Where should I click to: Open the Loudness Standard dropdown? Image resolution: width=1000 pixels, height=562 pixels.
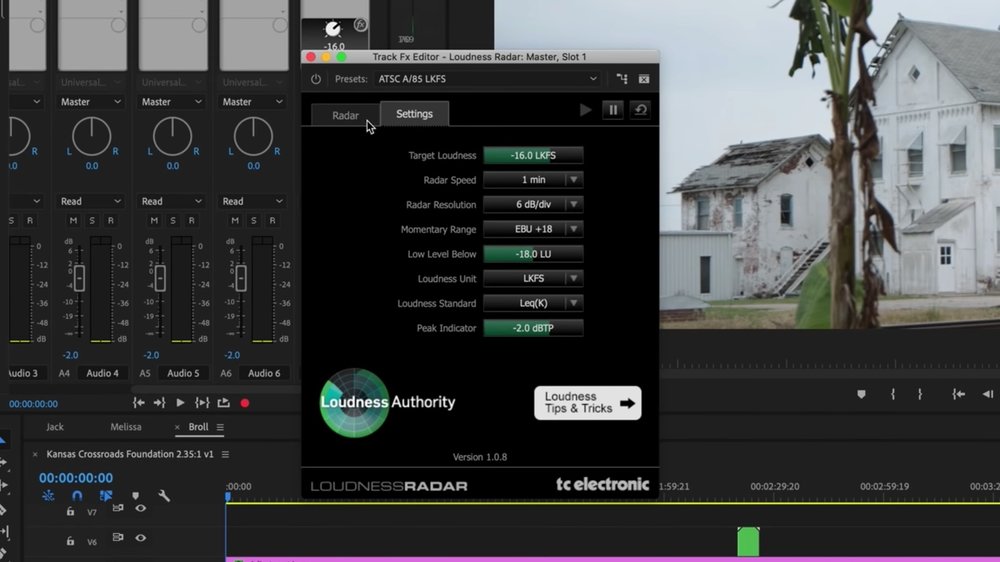tap(533, 303)
